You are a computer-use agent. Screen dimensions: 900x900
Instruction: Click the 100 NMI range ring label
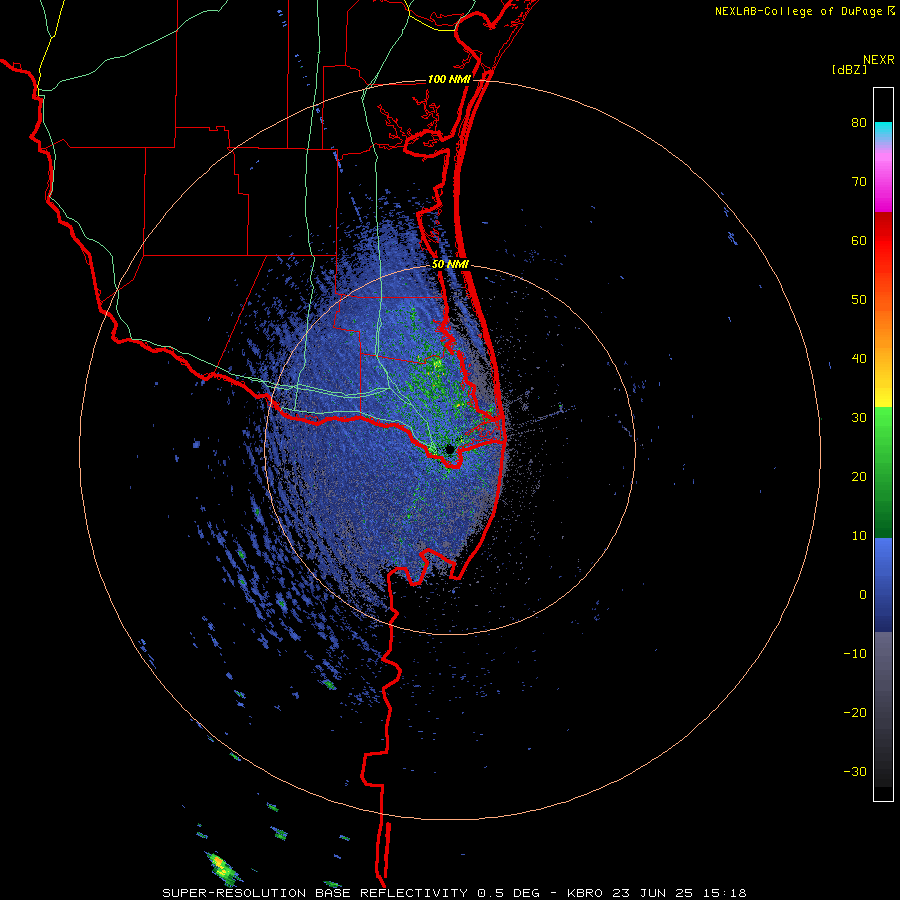coord(449,79)
